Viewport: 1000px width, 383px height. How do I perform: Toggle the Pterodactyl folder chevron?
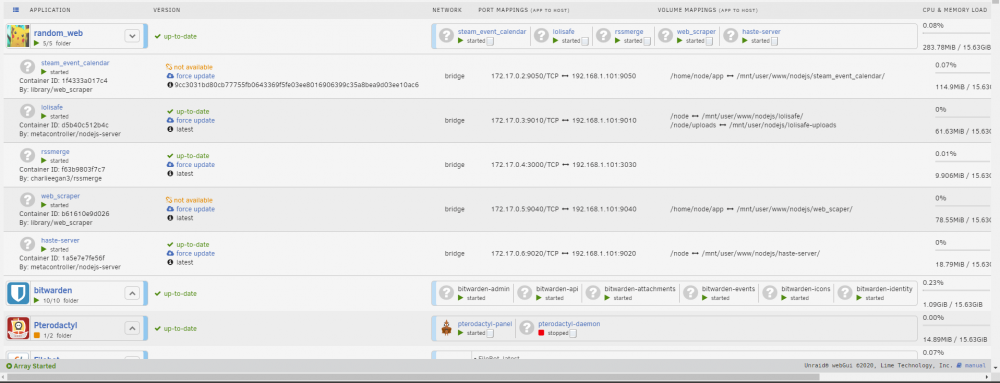[132, 328]
